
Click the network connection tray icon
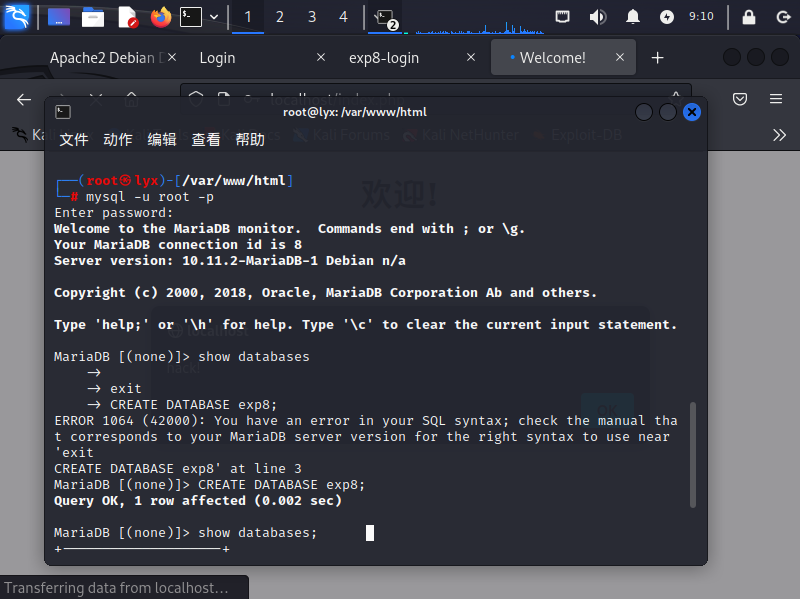(562, 17)
